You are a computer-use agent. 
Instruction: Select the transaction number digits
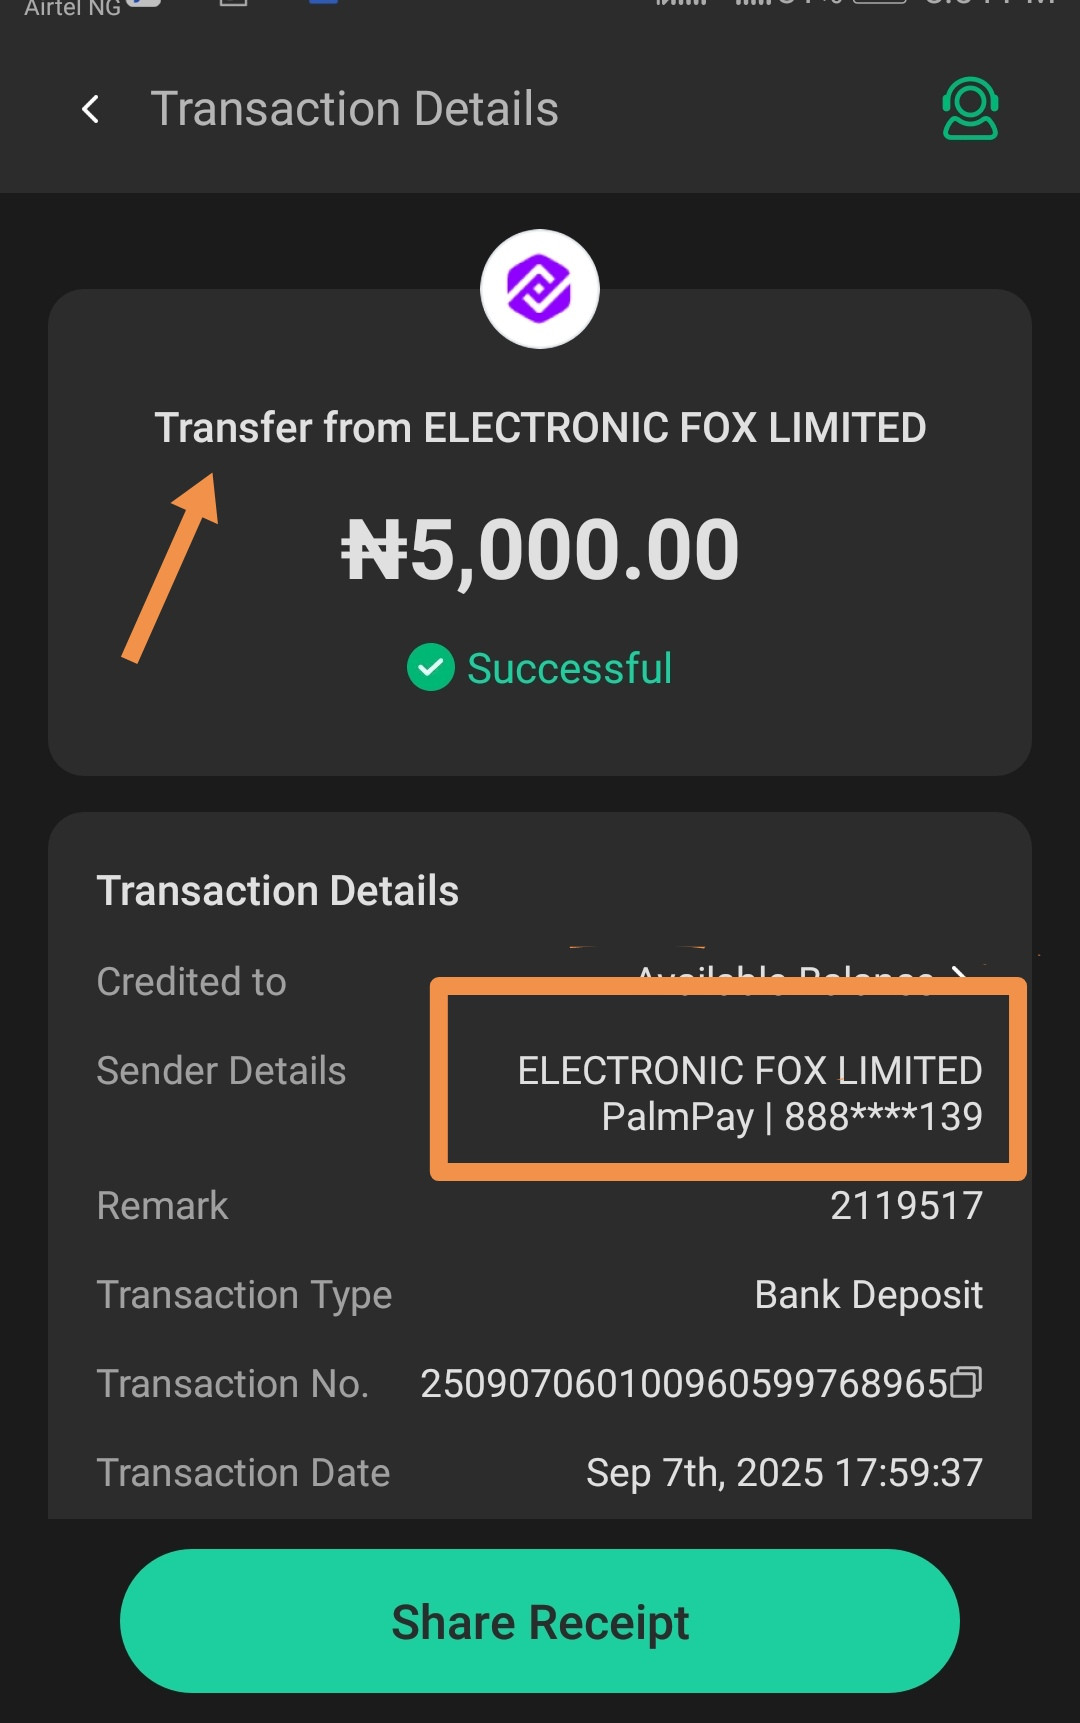(x=683, y=1384)
